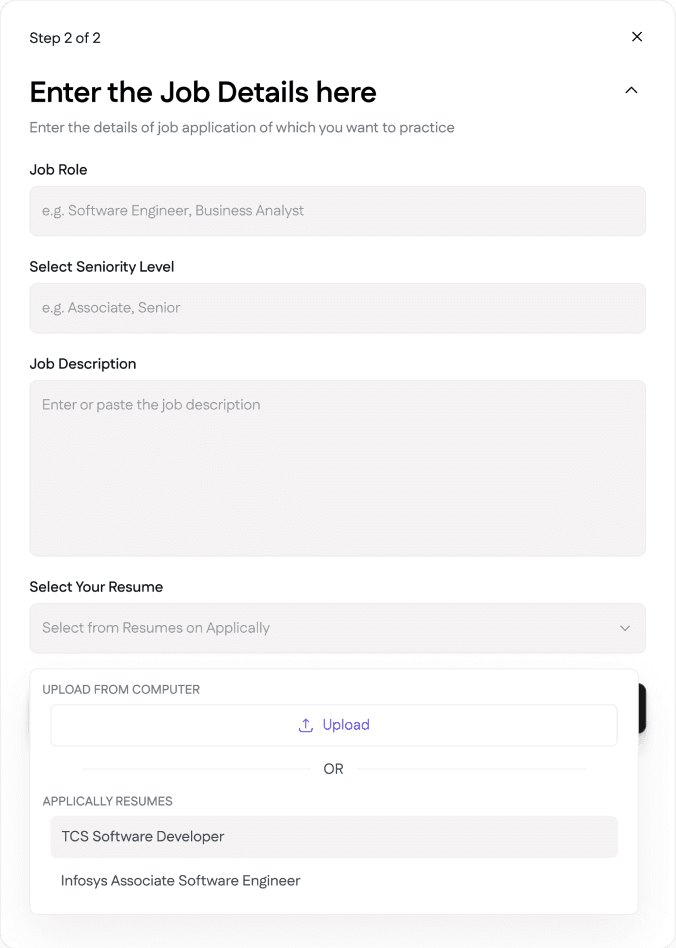Click the Job Role input field
The height and width of the screenshot is (948, 676).
coord(337,211)
